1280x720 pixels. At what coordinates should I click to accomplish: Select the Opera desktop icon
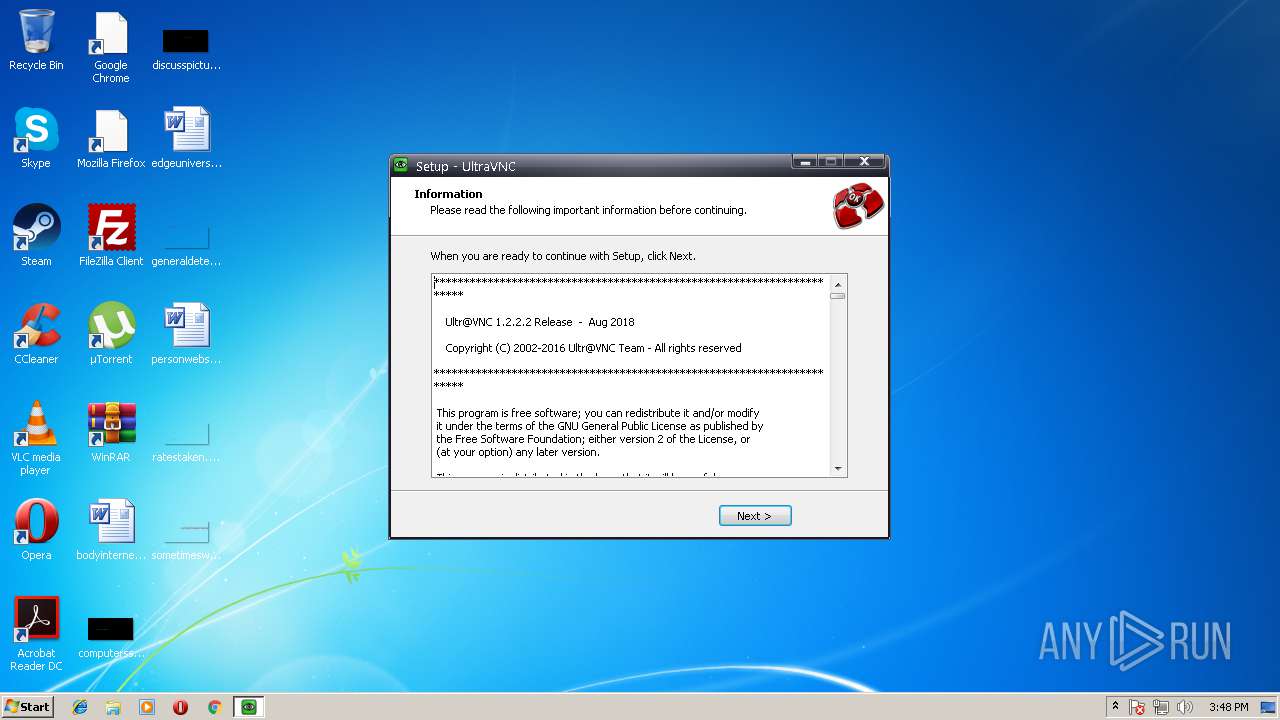point(36,530)
